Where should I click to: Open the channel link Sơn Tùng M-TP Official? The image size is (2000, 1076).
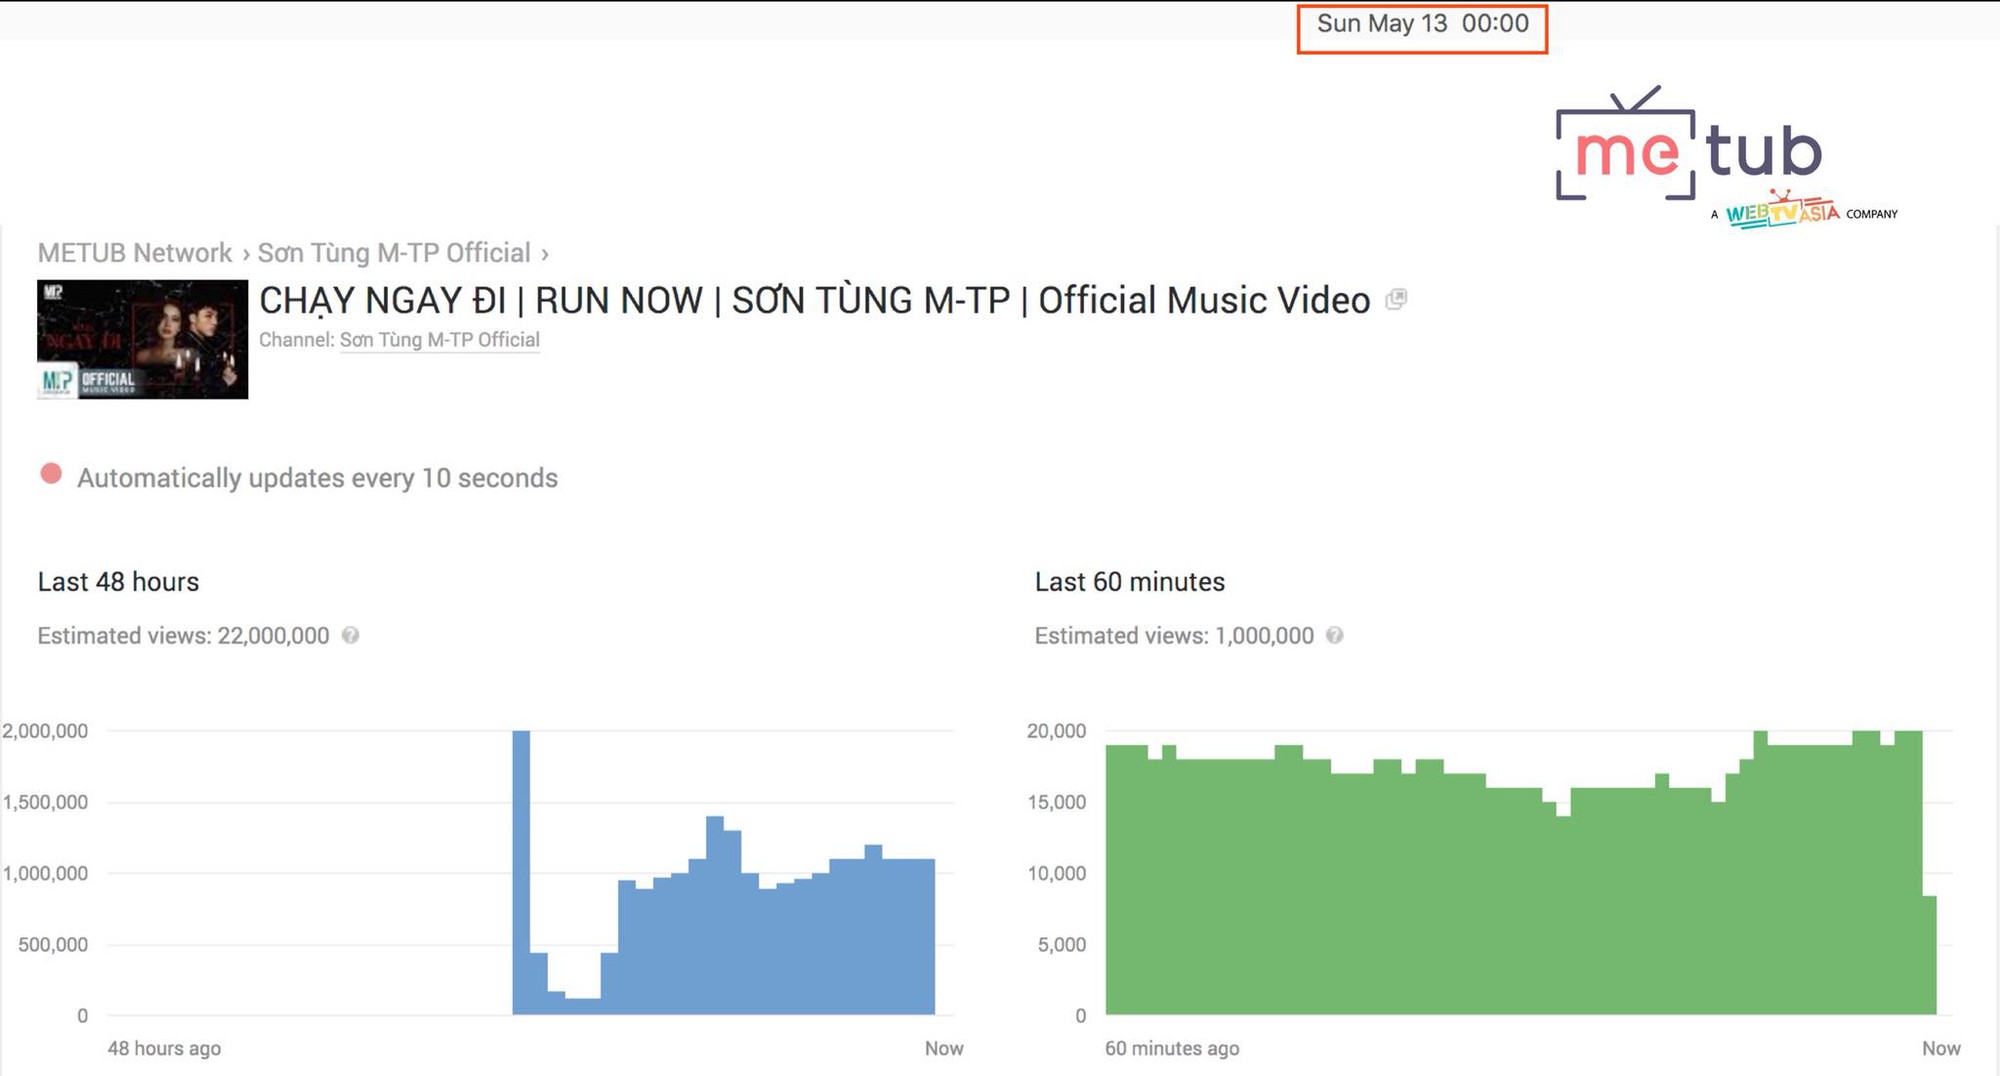click(440, 340)
